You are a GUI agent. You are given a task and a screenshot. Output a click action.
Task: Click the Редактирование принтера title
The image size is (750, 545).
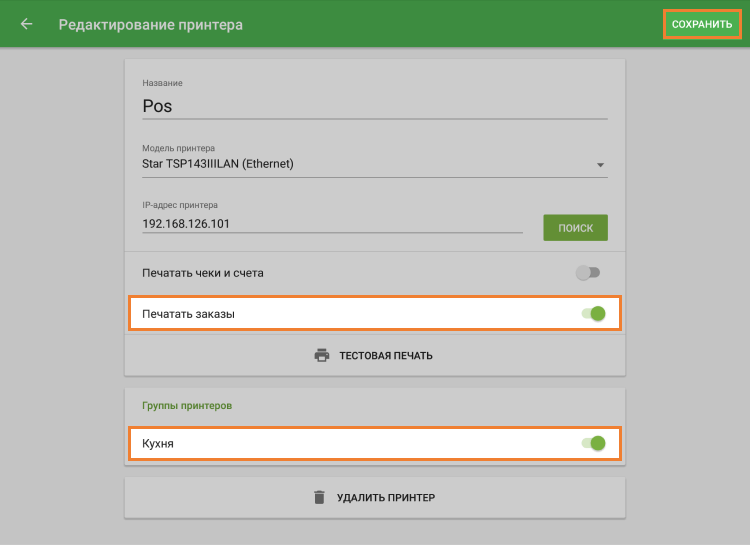click(150, 24)
